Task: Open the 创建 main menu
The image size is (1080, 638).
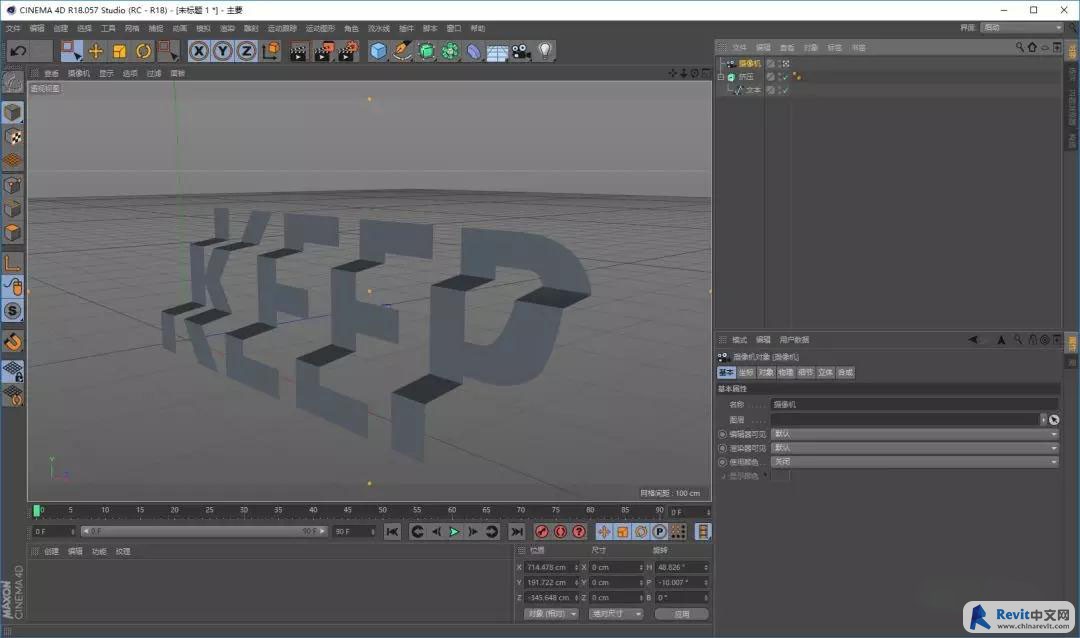Action: point(61,28)
